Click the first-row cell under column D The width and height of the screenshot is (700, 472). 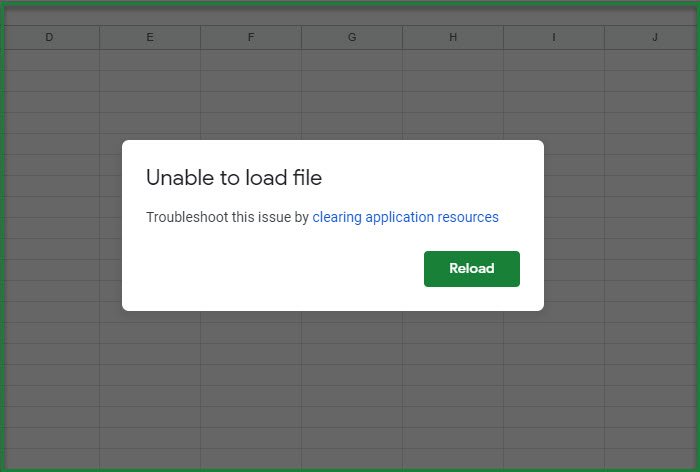(x=49, y=59)
